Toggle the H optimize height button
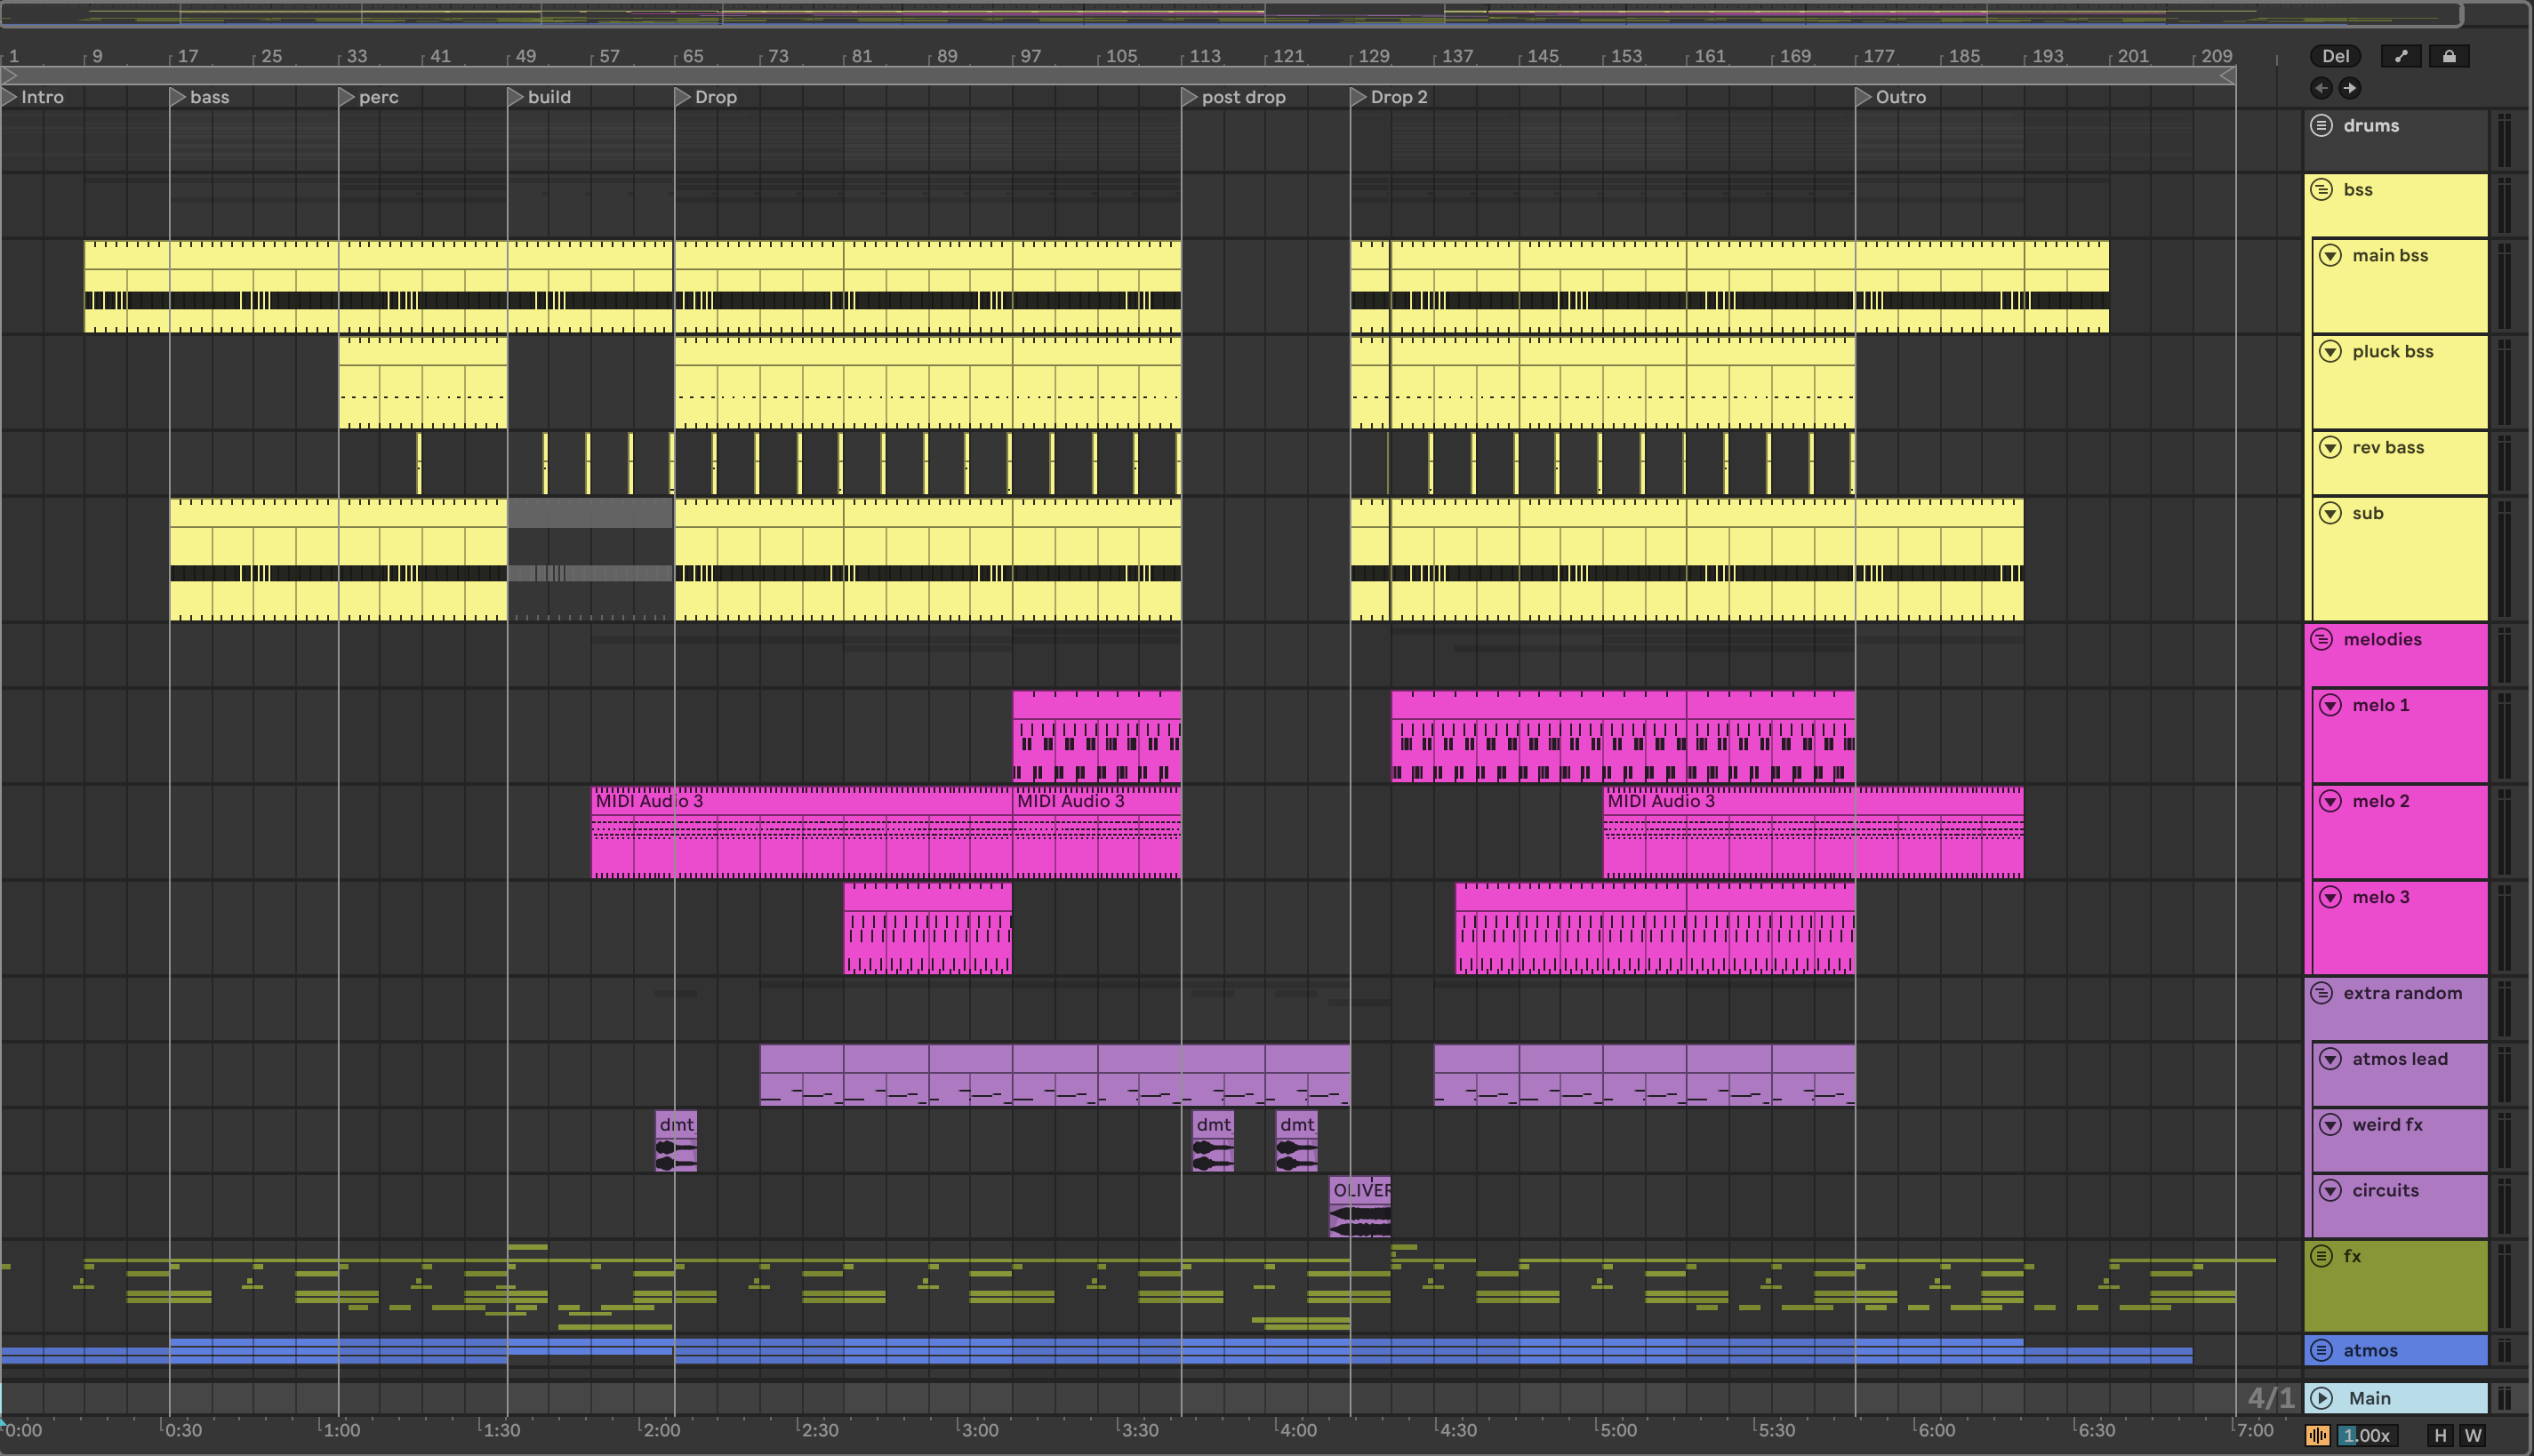The height and width of the screenshot is (1456, 2534). click(2440, 1436)
